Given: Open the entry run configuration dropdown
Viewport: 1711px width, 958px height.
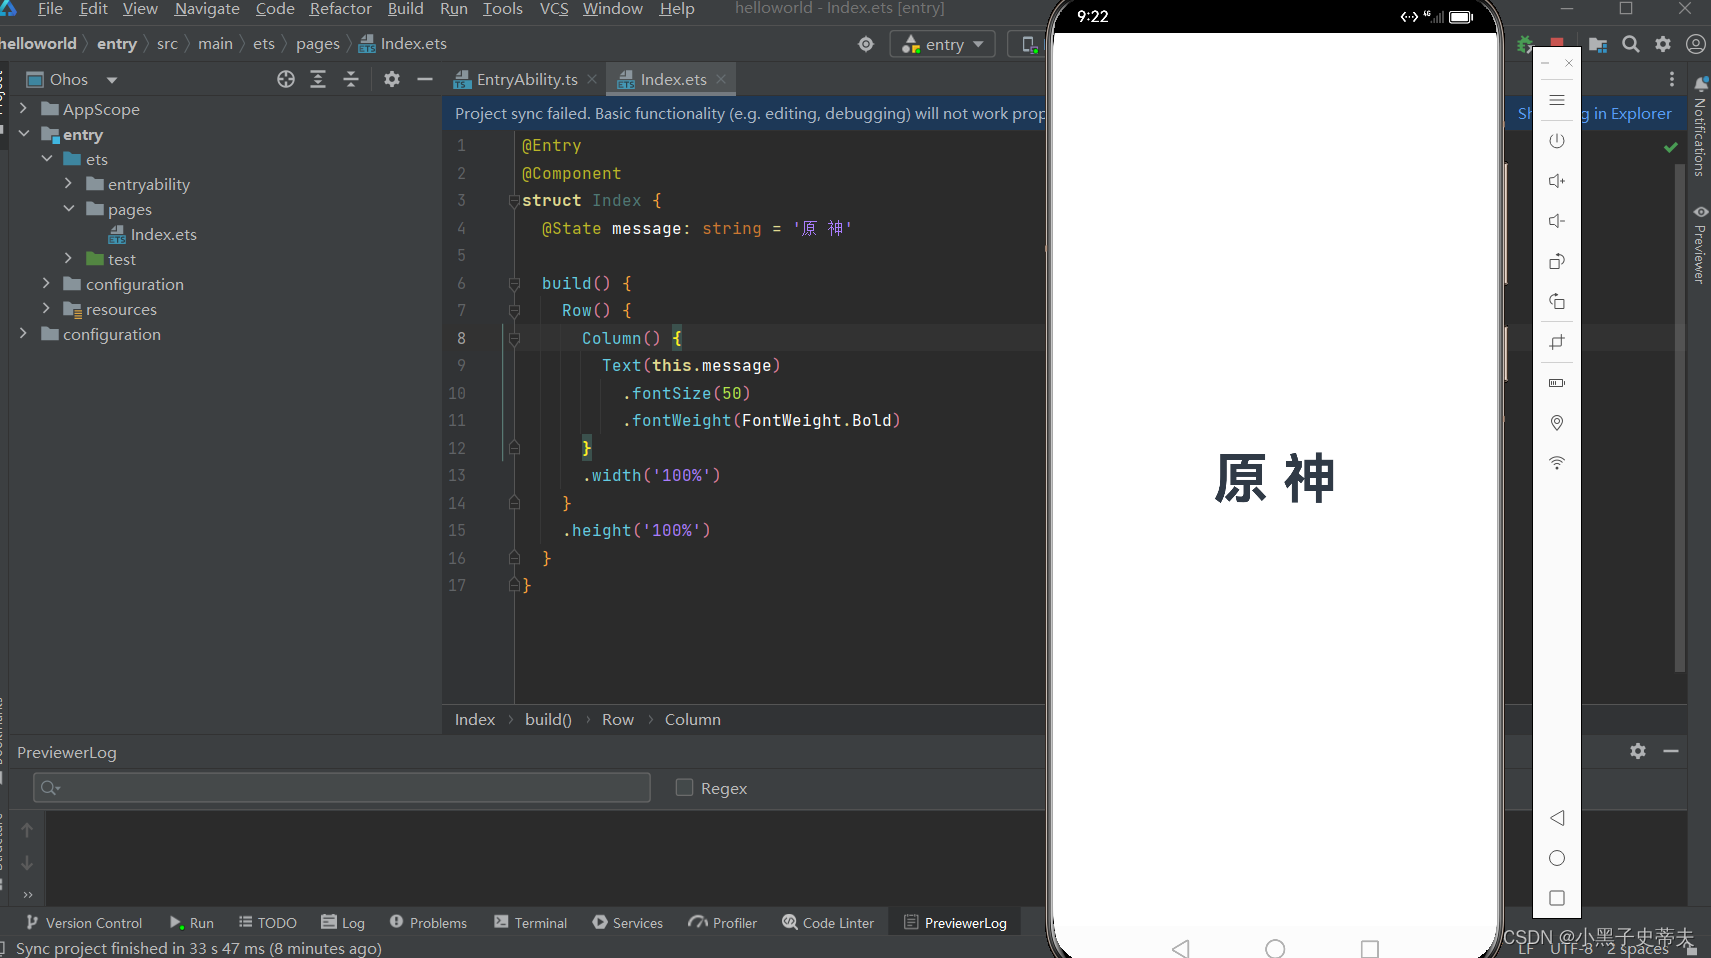Looking at the screenshot, I should [942, 44].
